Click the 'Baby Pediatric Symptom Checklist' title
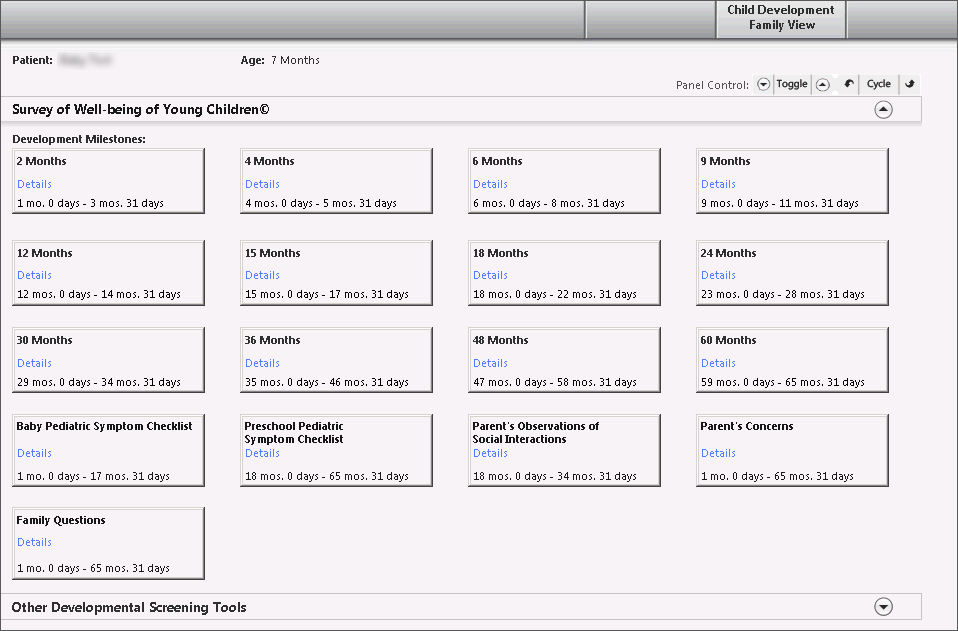Screen dimensions: 958x631 tap(104, 426)
